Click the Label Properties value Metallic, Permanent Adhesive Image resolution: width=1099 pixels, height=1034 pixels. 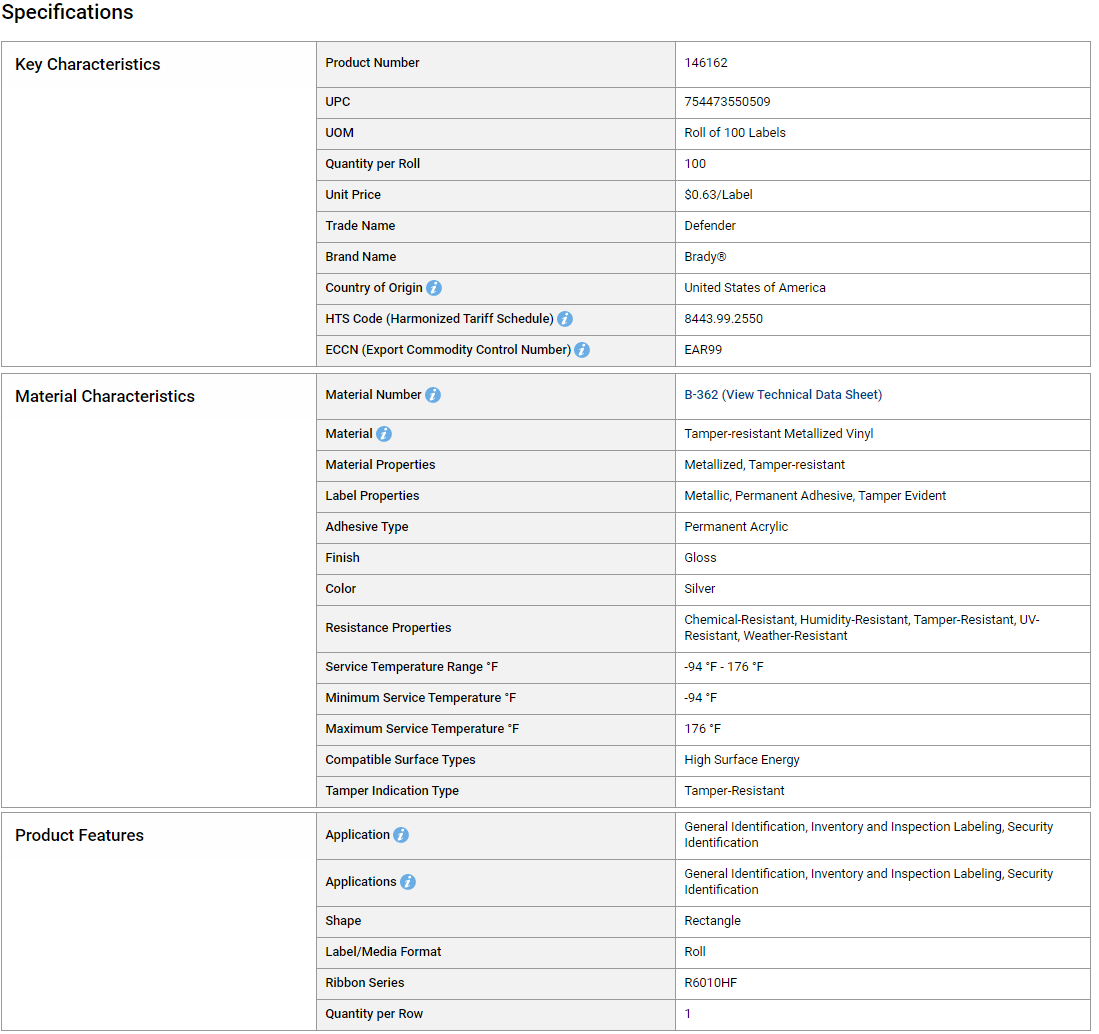[815, 496]
